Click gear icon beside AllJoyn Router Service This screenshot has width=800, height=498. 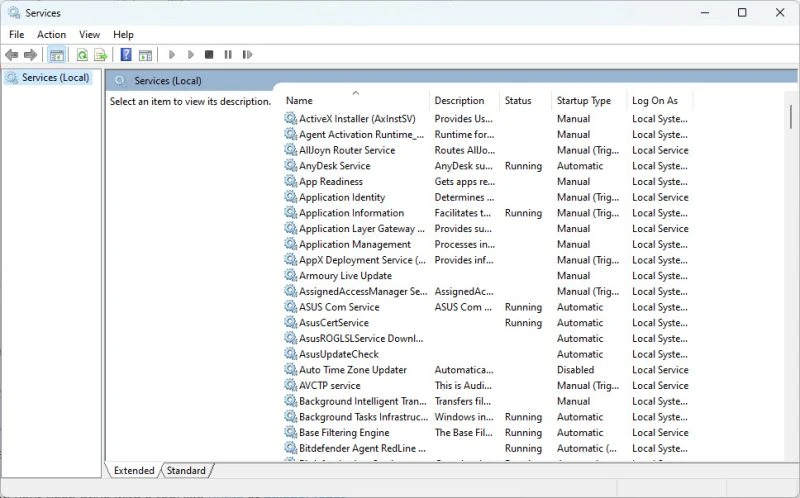291,150
